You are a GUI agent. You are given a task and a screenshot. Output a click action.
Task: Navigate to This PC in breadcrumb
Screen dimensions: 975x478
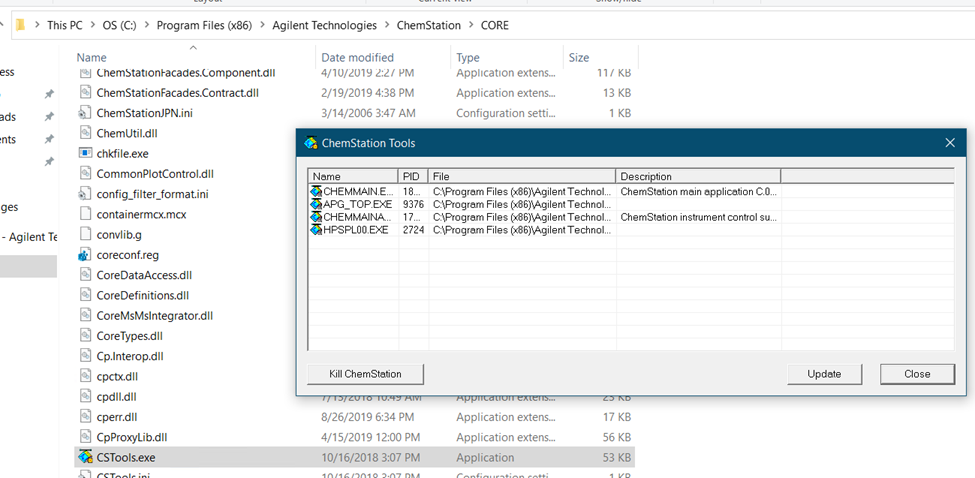[x=65, y=25]
